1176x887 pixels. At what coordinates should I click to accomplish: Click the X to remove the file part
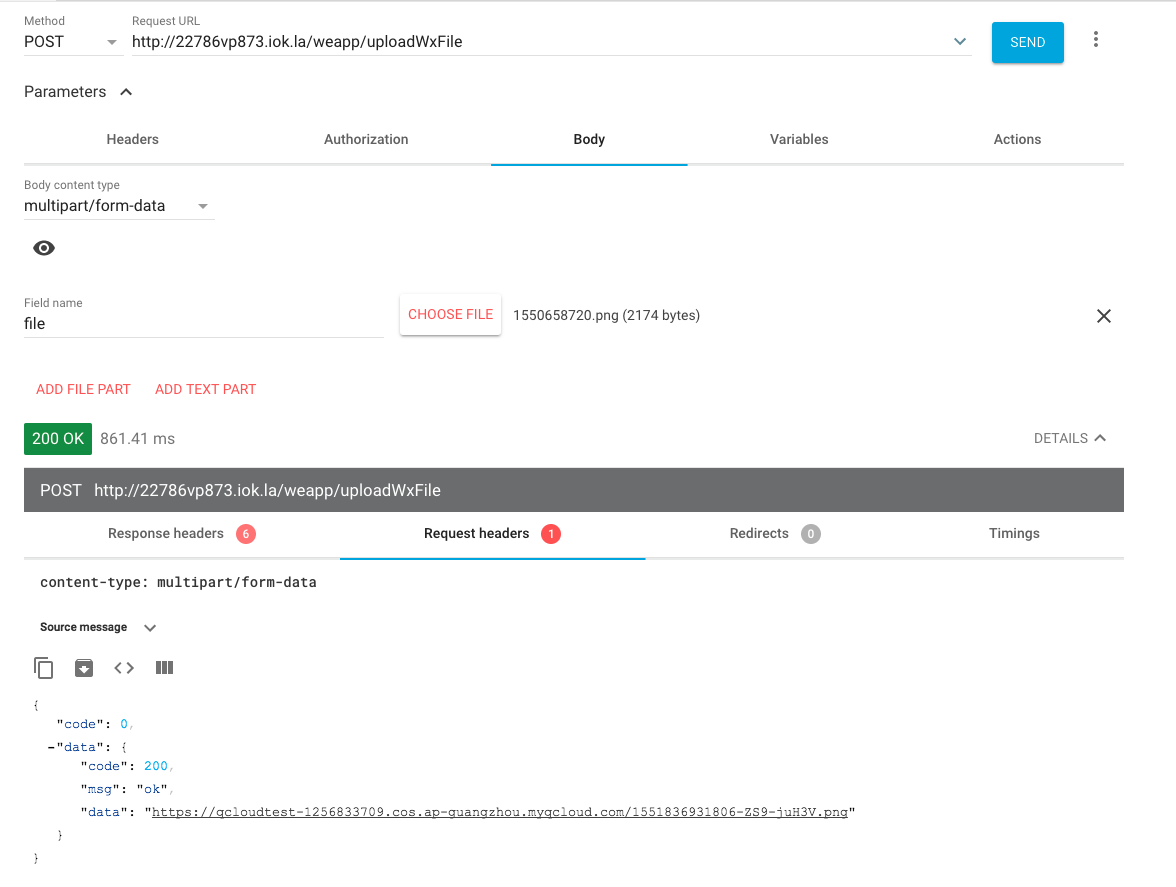tap(1104, 315)
